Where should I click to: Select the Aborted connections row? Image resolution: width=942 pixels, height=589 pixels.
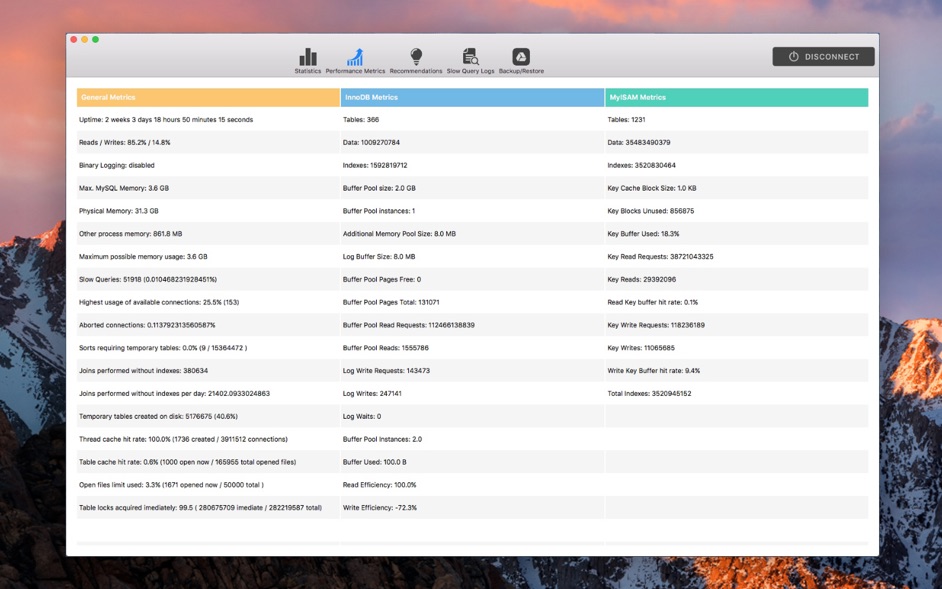point(208,325)
